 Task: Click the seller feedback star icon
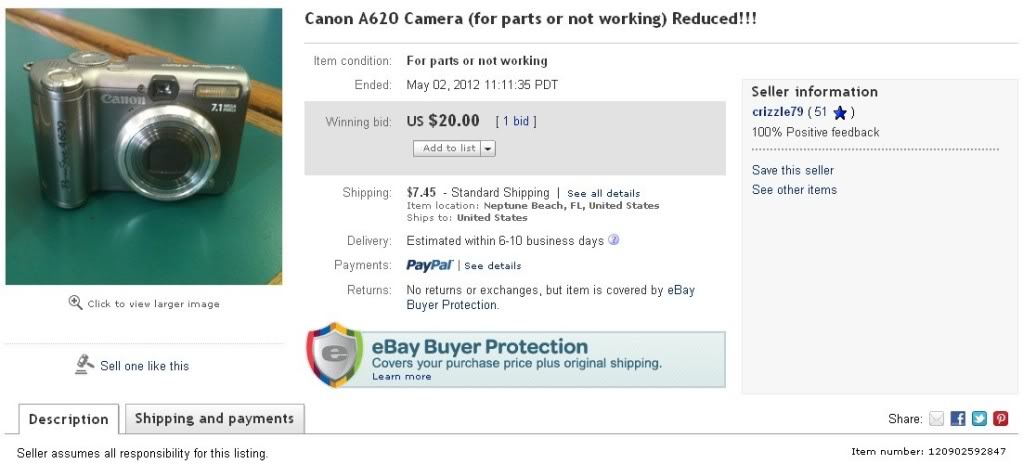pos(840,112)
